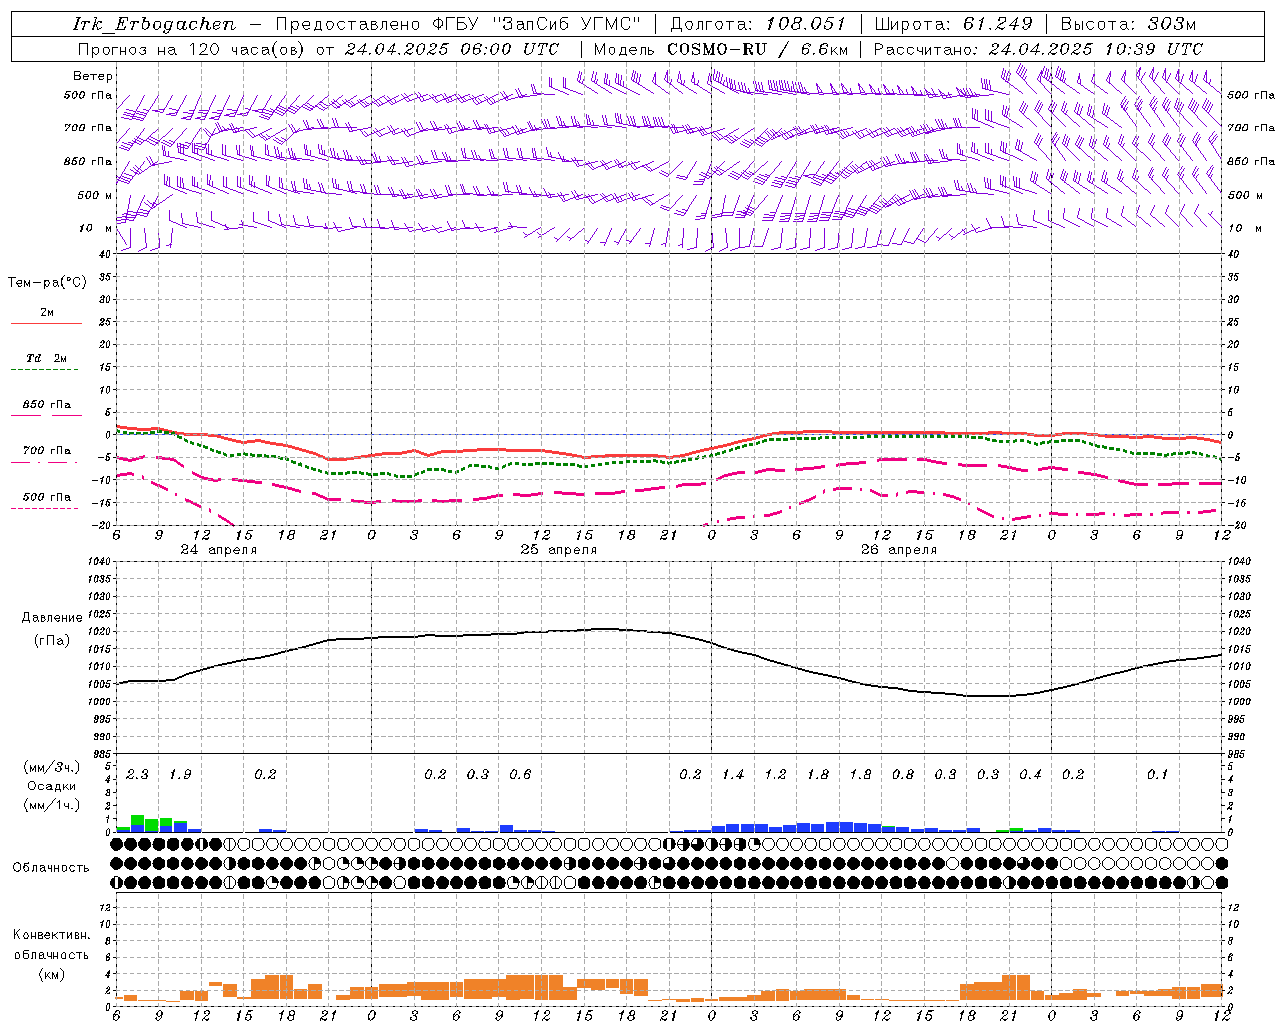Click the 0.6 precipitation amount value

click(520, 775)
